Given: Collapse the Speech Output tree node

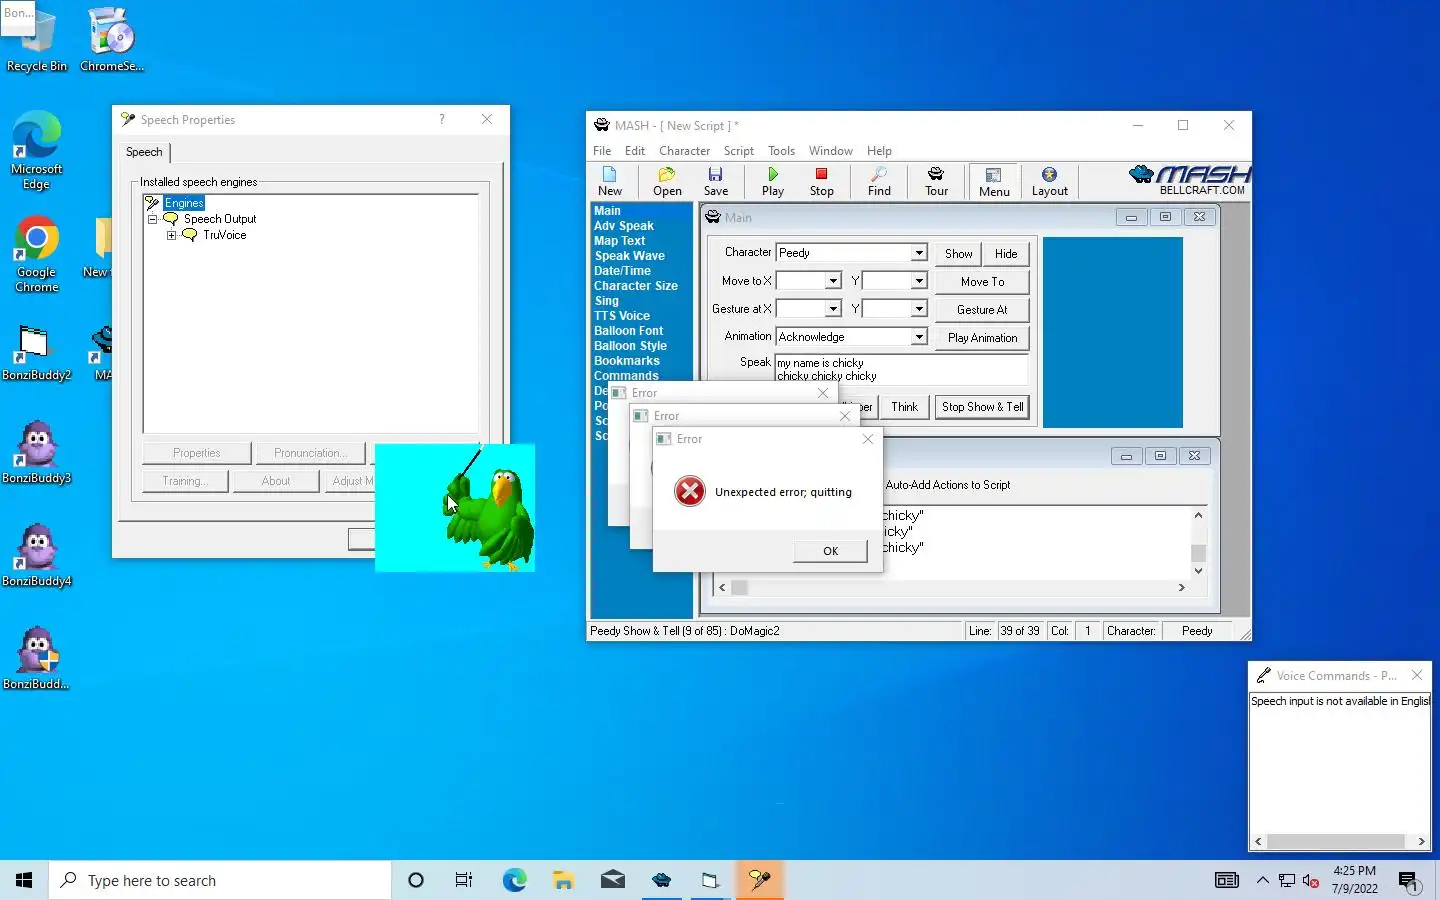Looking at the screenshot, I should click(x=153, y=219).
